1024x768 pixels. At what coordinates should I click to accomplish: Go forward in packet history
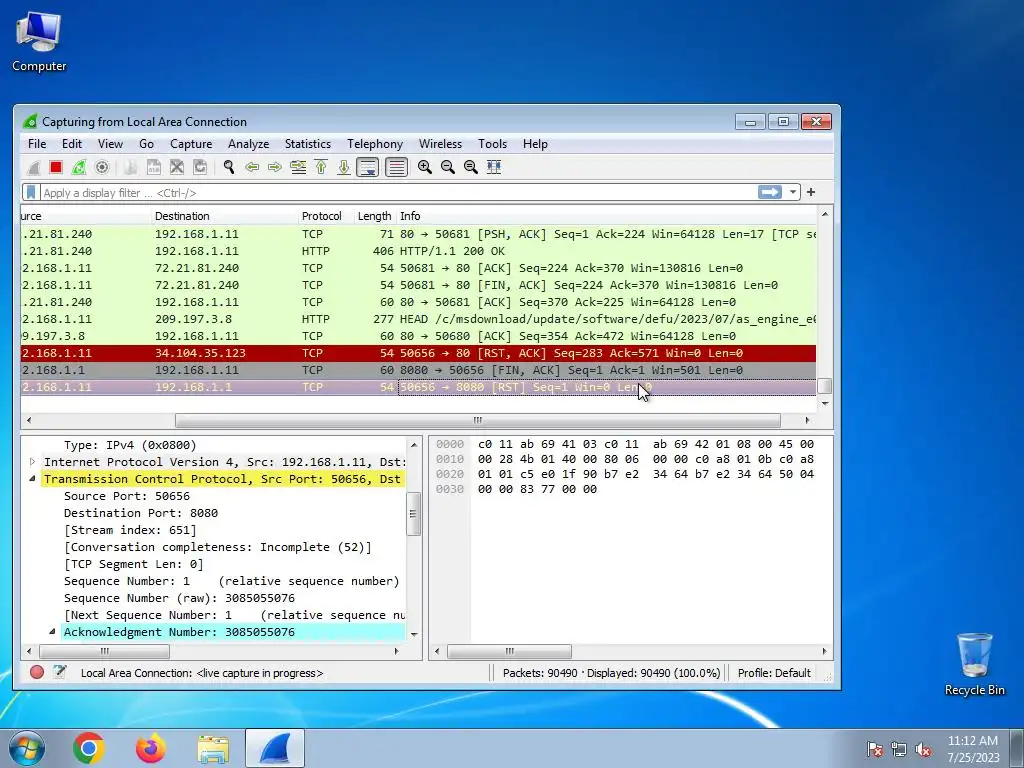274,167
